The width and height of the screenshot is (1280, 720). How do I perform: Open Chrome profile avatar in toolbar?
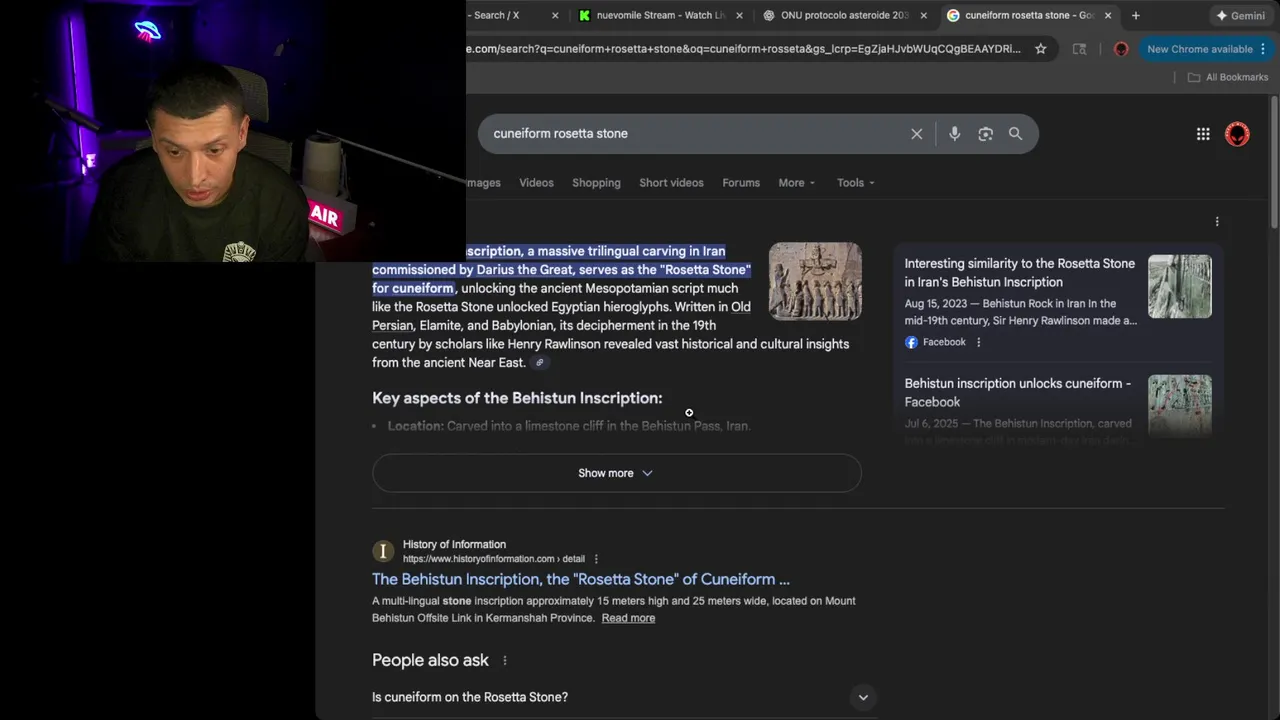click(1121, 49)
